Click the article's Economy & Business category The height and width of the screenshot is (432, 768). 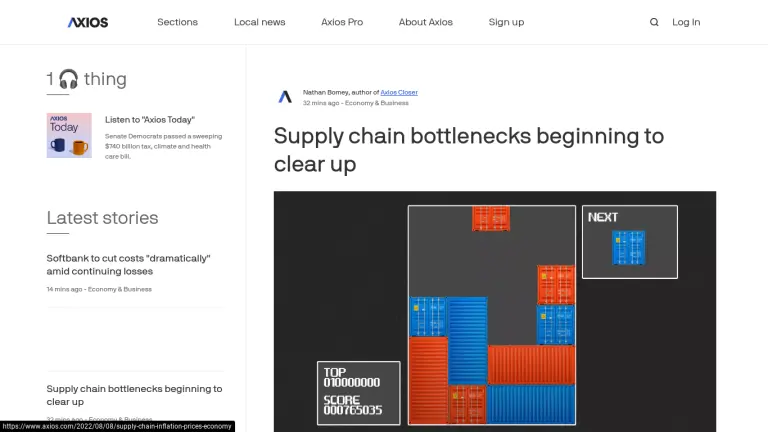pyautogui.click(x=382, y=102)
